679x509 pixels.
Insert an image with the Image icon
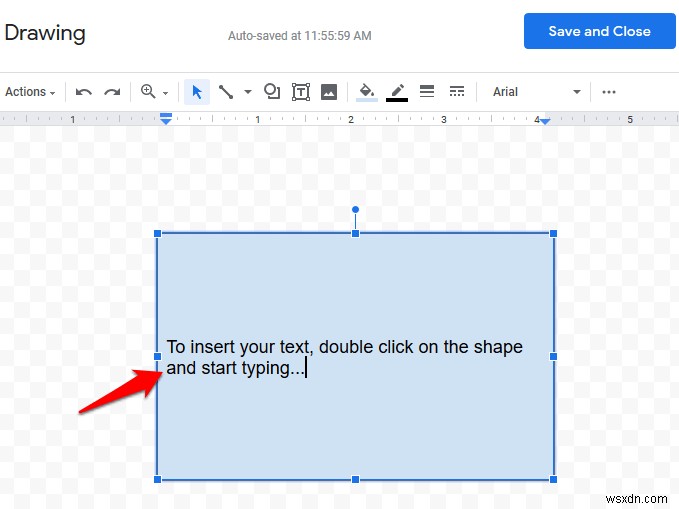[x=329, y=92]
